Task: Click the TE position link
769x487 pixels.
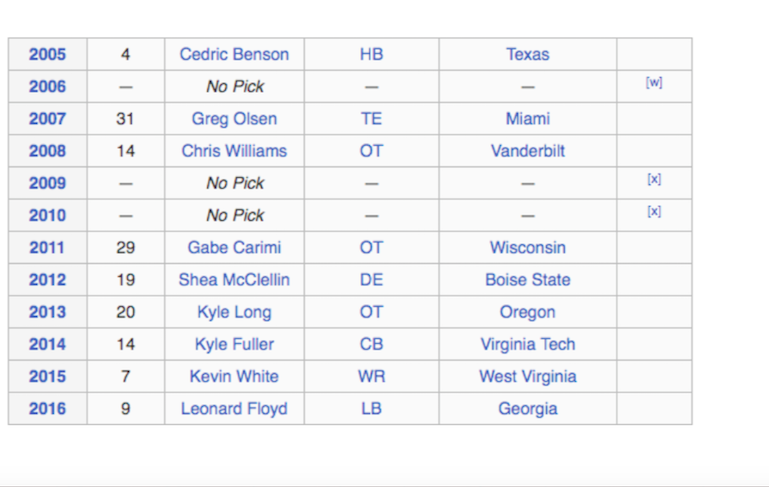Action: [x=371, y=119]
